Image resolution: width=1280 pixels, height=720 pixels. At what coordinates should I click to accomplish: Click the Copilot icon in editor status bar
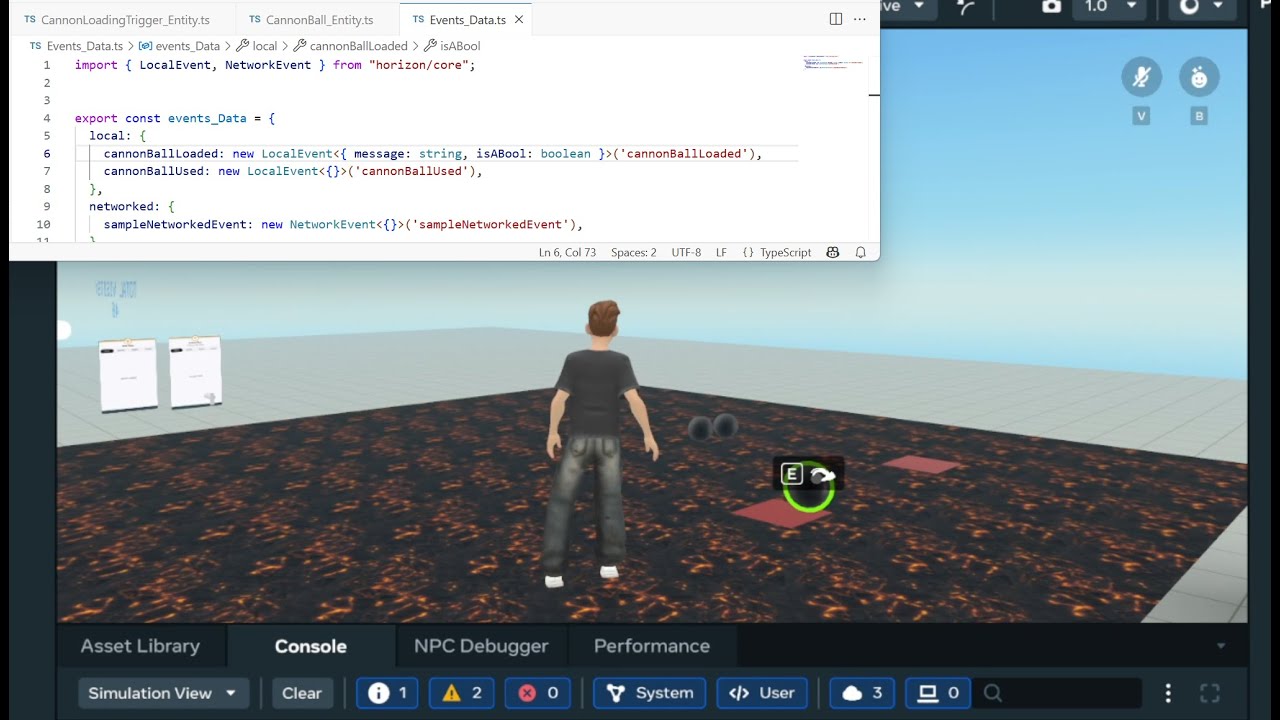833,252
